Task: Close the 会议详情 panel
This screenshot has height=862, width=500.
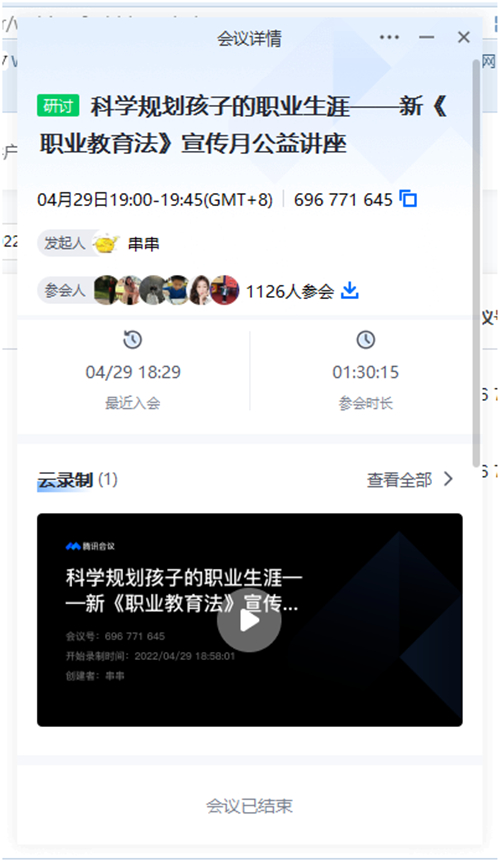Action: tap(464, 37)
